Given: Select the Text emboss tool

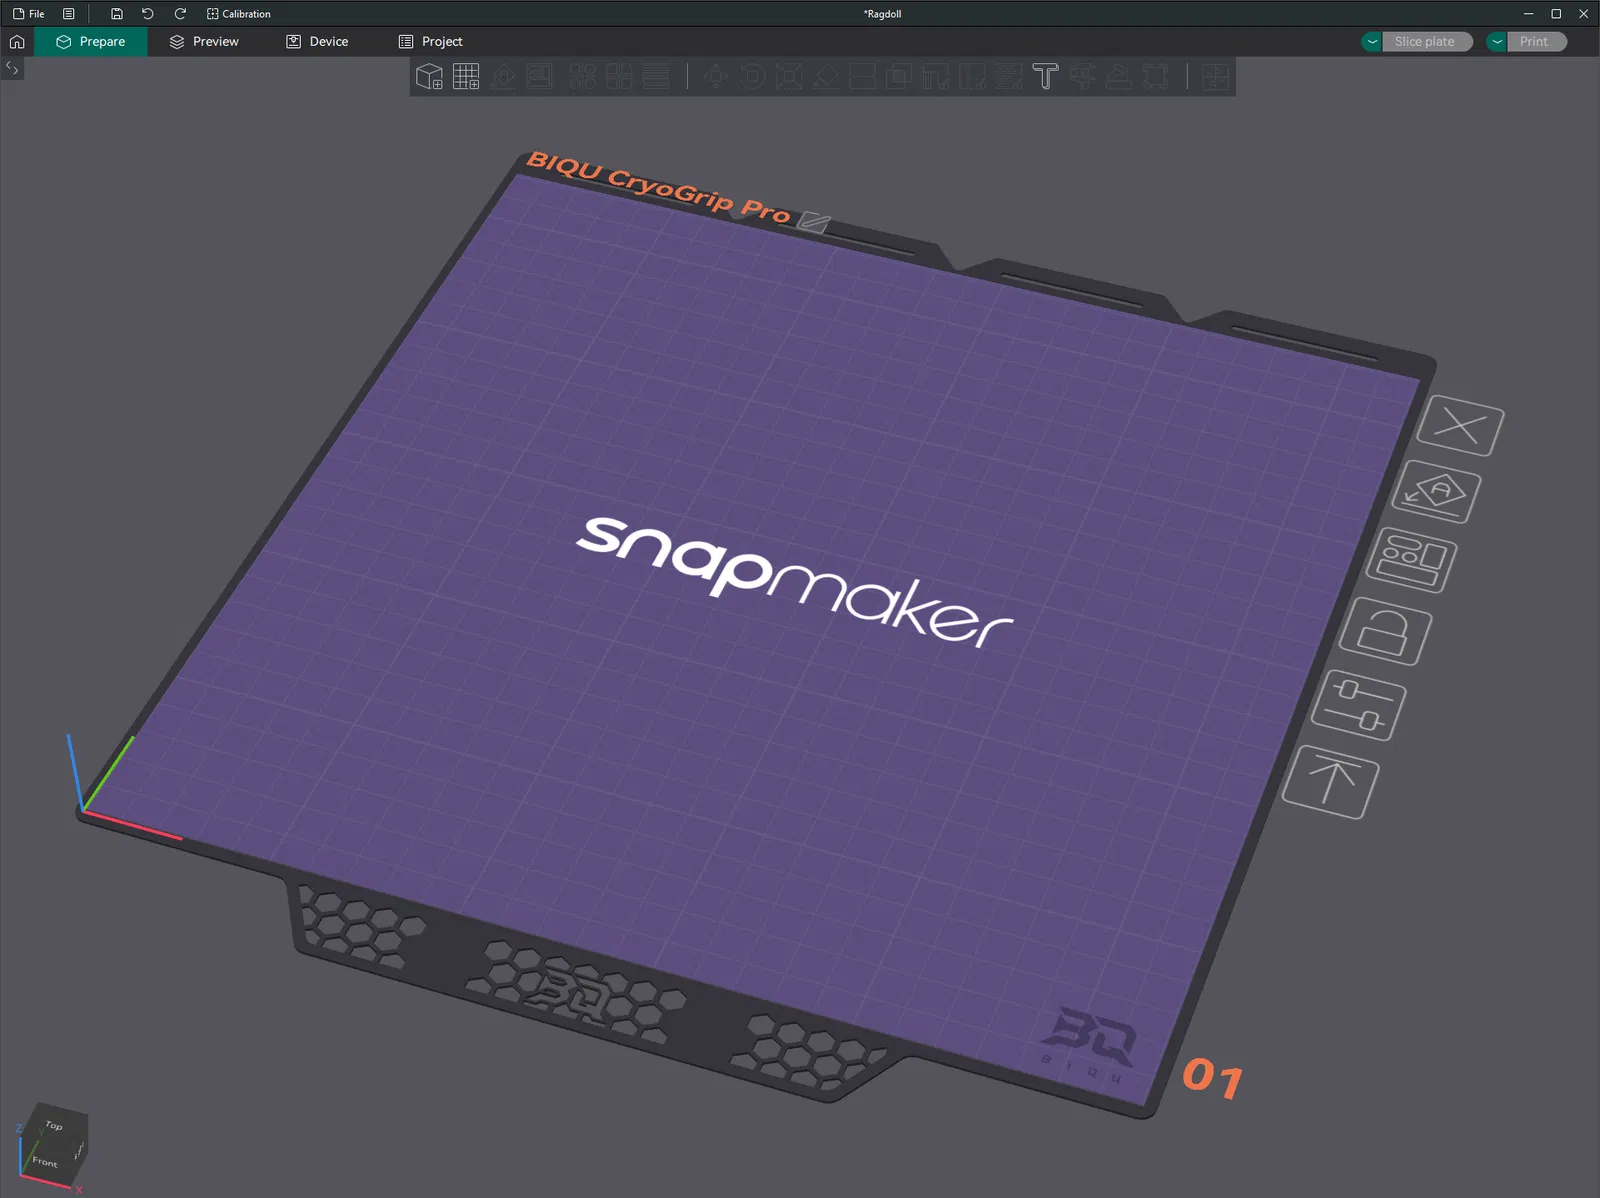Looking at the screenshot, I should 1045,77.
